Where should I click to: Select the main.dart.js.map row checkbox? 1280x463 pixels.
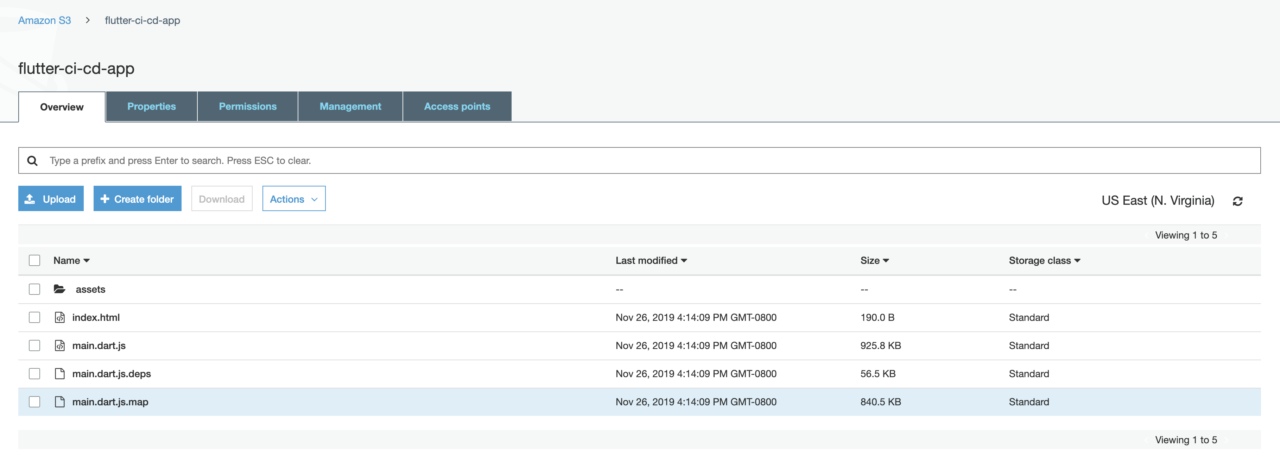tap(34, 402)
